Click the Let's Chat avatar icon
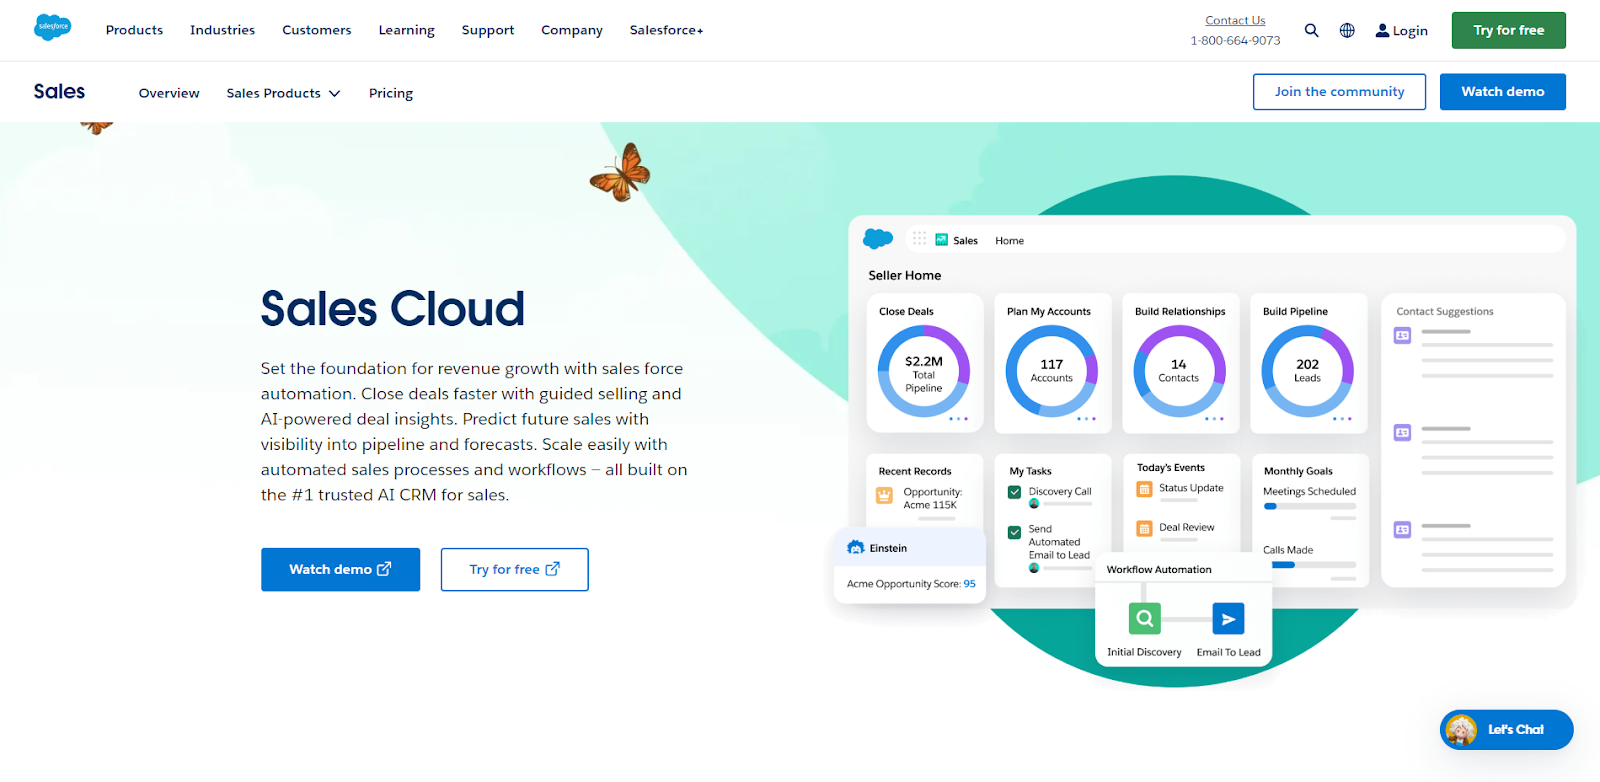Screen dimensions: 1600x782 pyautogui.click(x=1461, y=730)
